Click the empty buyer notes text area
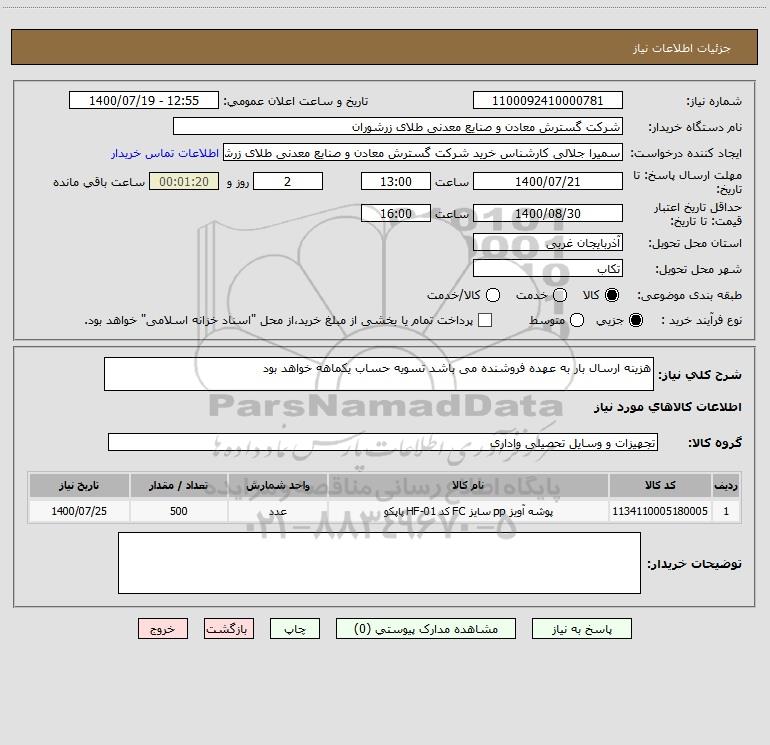The image size is (770, 745). (x=379, y=563)
